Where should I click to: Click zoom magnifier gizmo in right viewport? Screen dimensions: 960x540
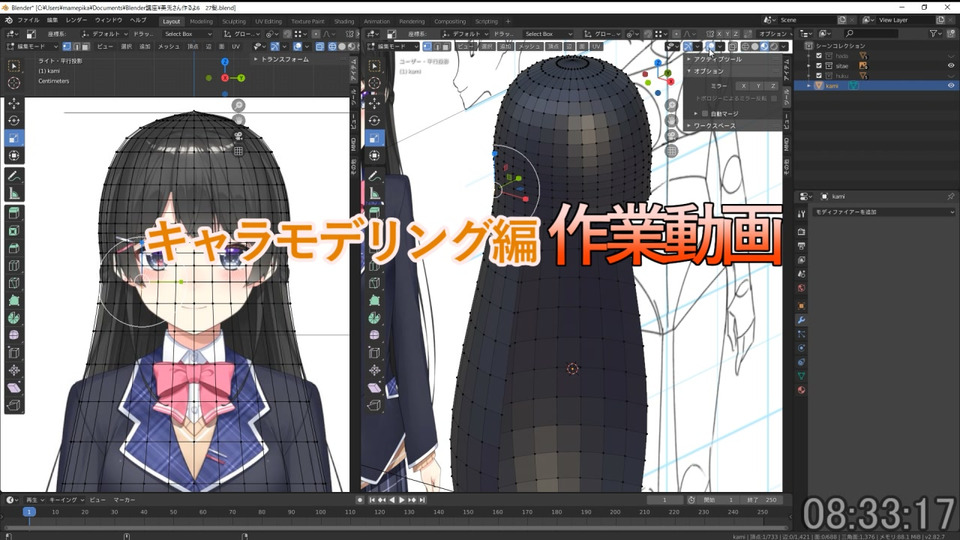(x=672, y=105)
